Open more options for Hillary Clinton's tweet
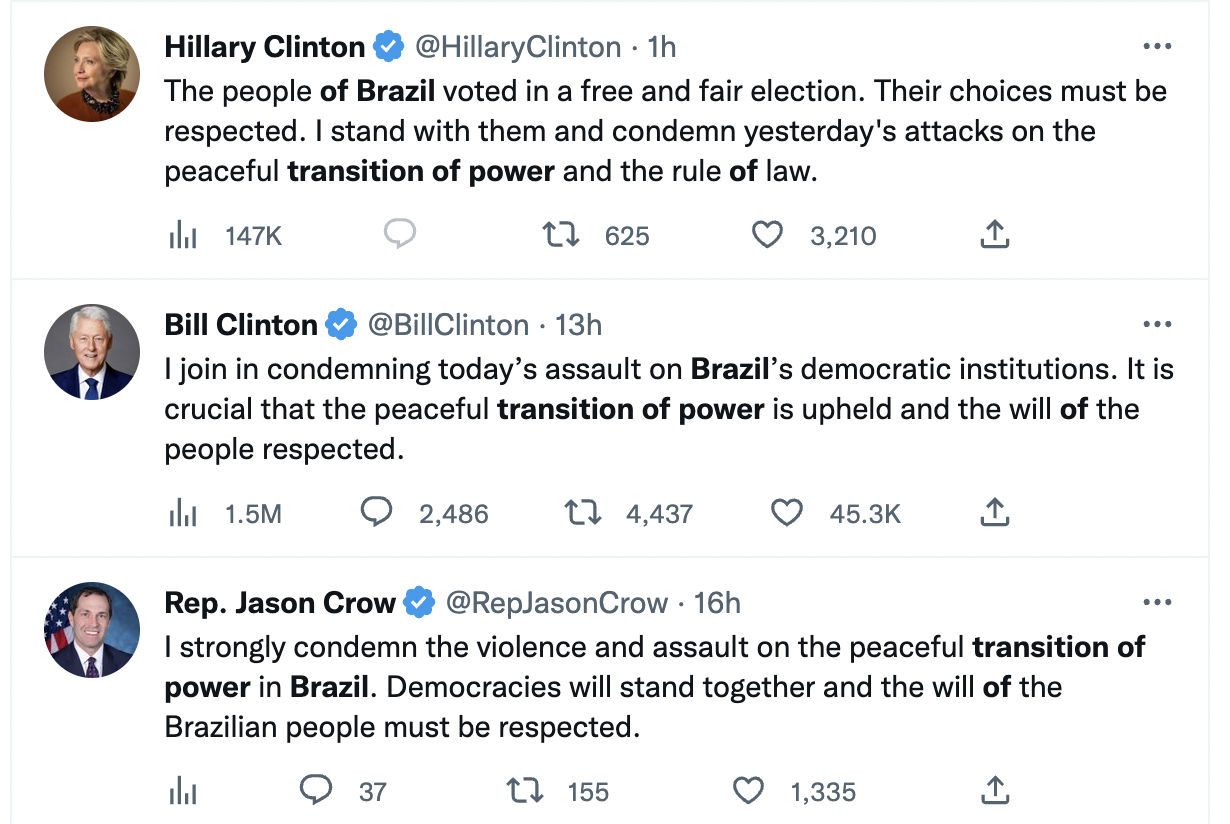1230x824 pixels. (1156, 46)
